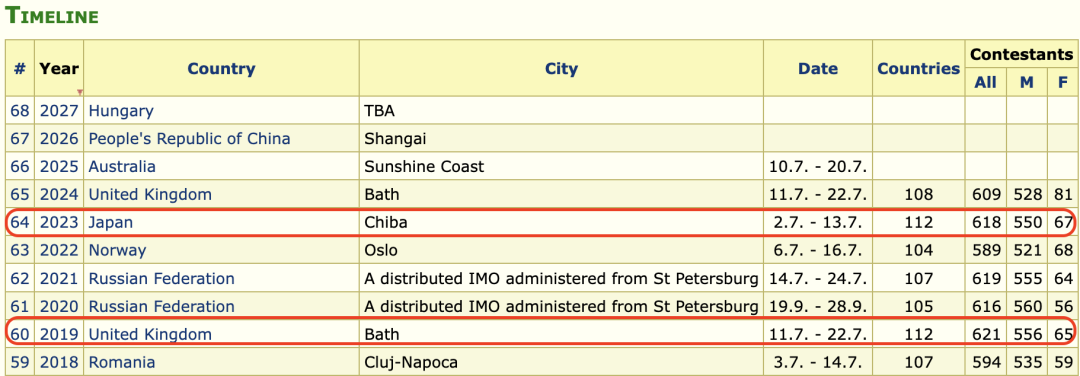The image size is (1080, 376).
Task: Open People's Republic of China link
Action: (189, 139)
